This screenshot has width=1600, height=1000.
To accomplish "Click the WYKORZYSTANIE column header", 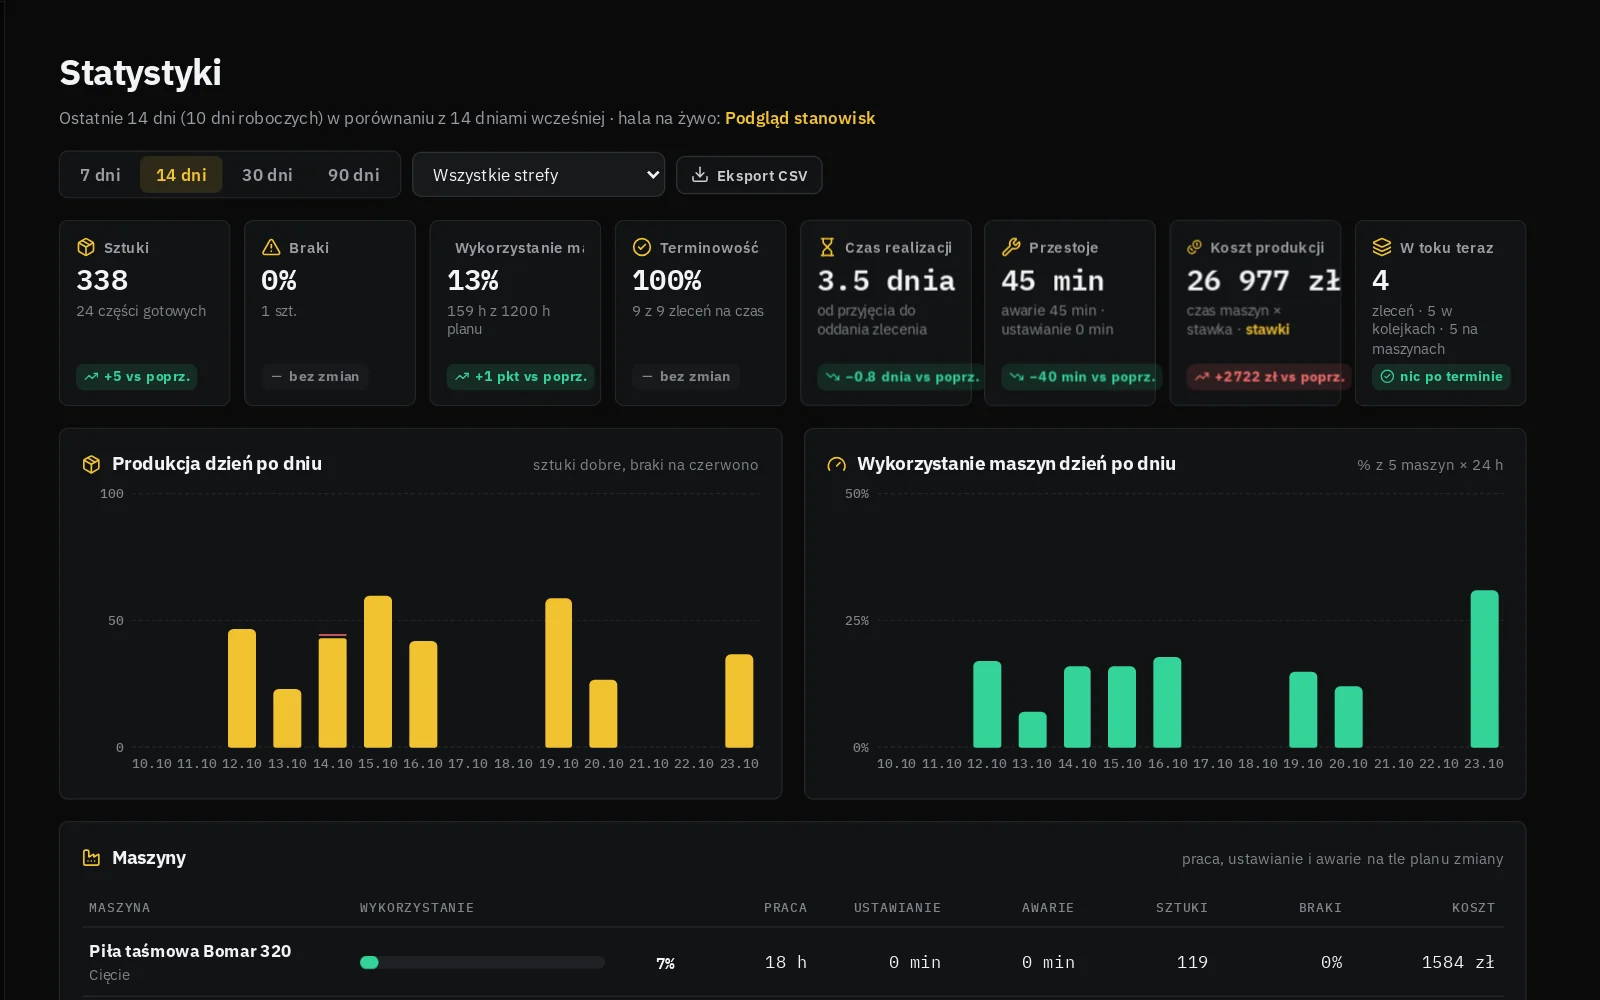I will coord(417,908).
